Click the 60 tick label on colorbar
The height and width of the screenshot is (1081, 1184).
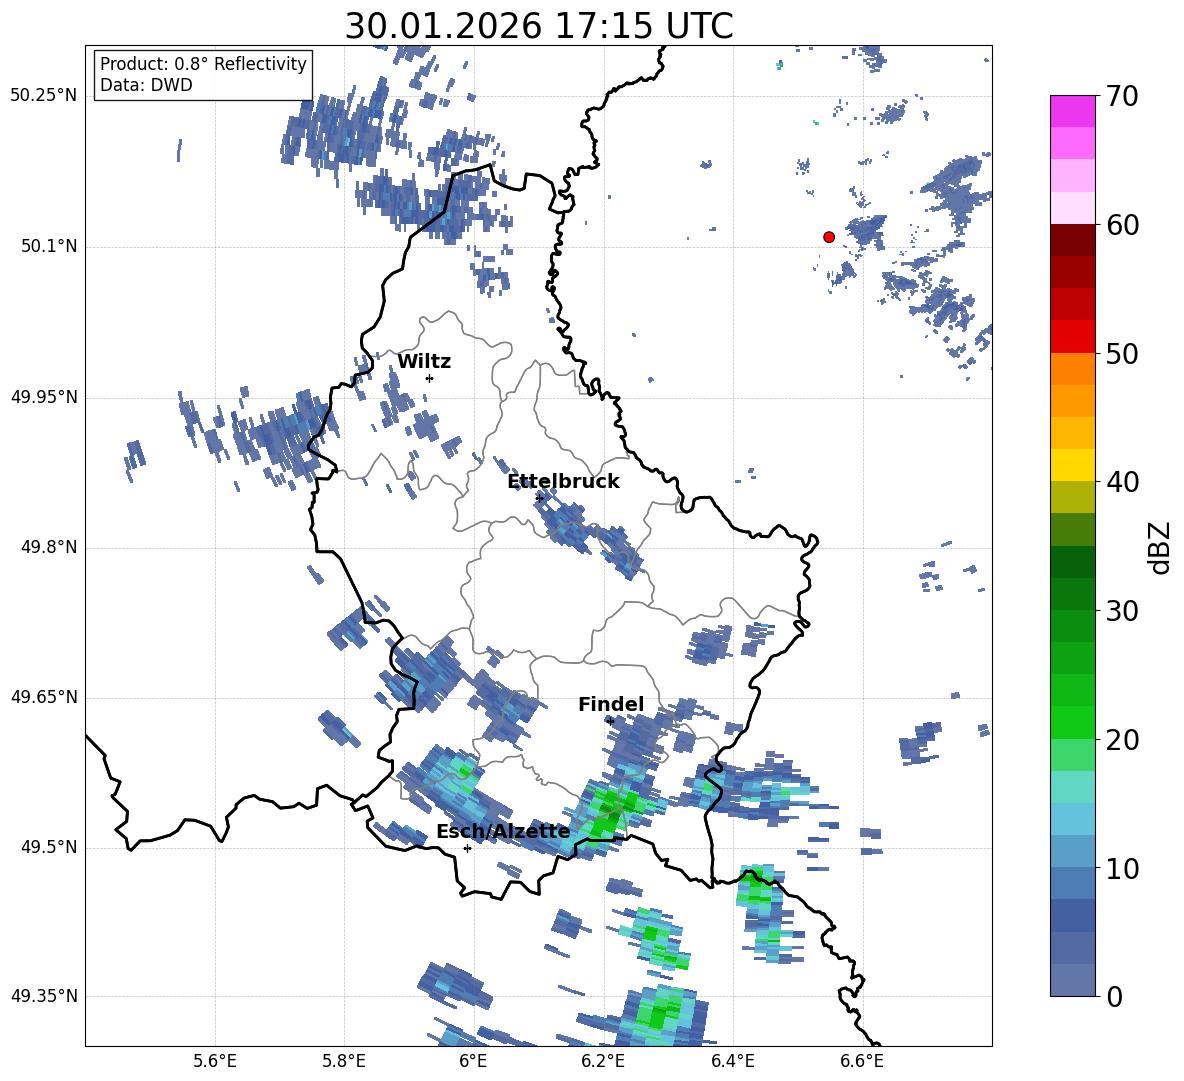(x=1122, y=225)
